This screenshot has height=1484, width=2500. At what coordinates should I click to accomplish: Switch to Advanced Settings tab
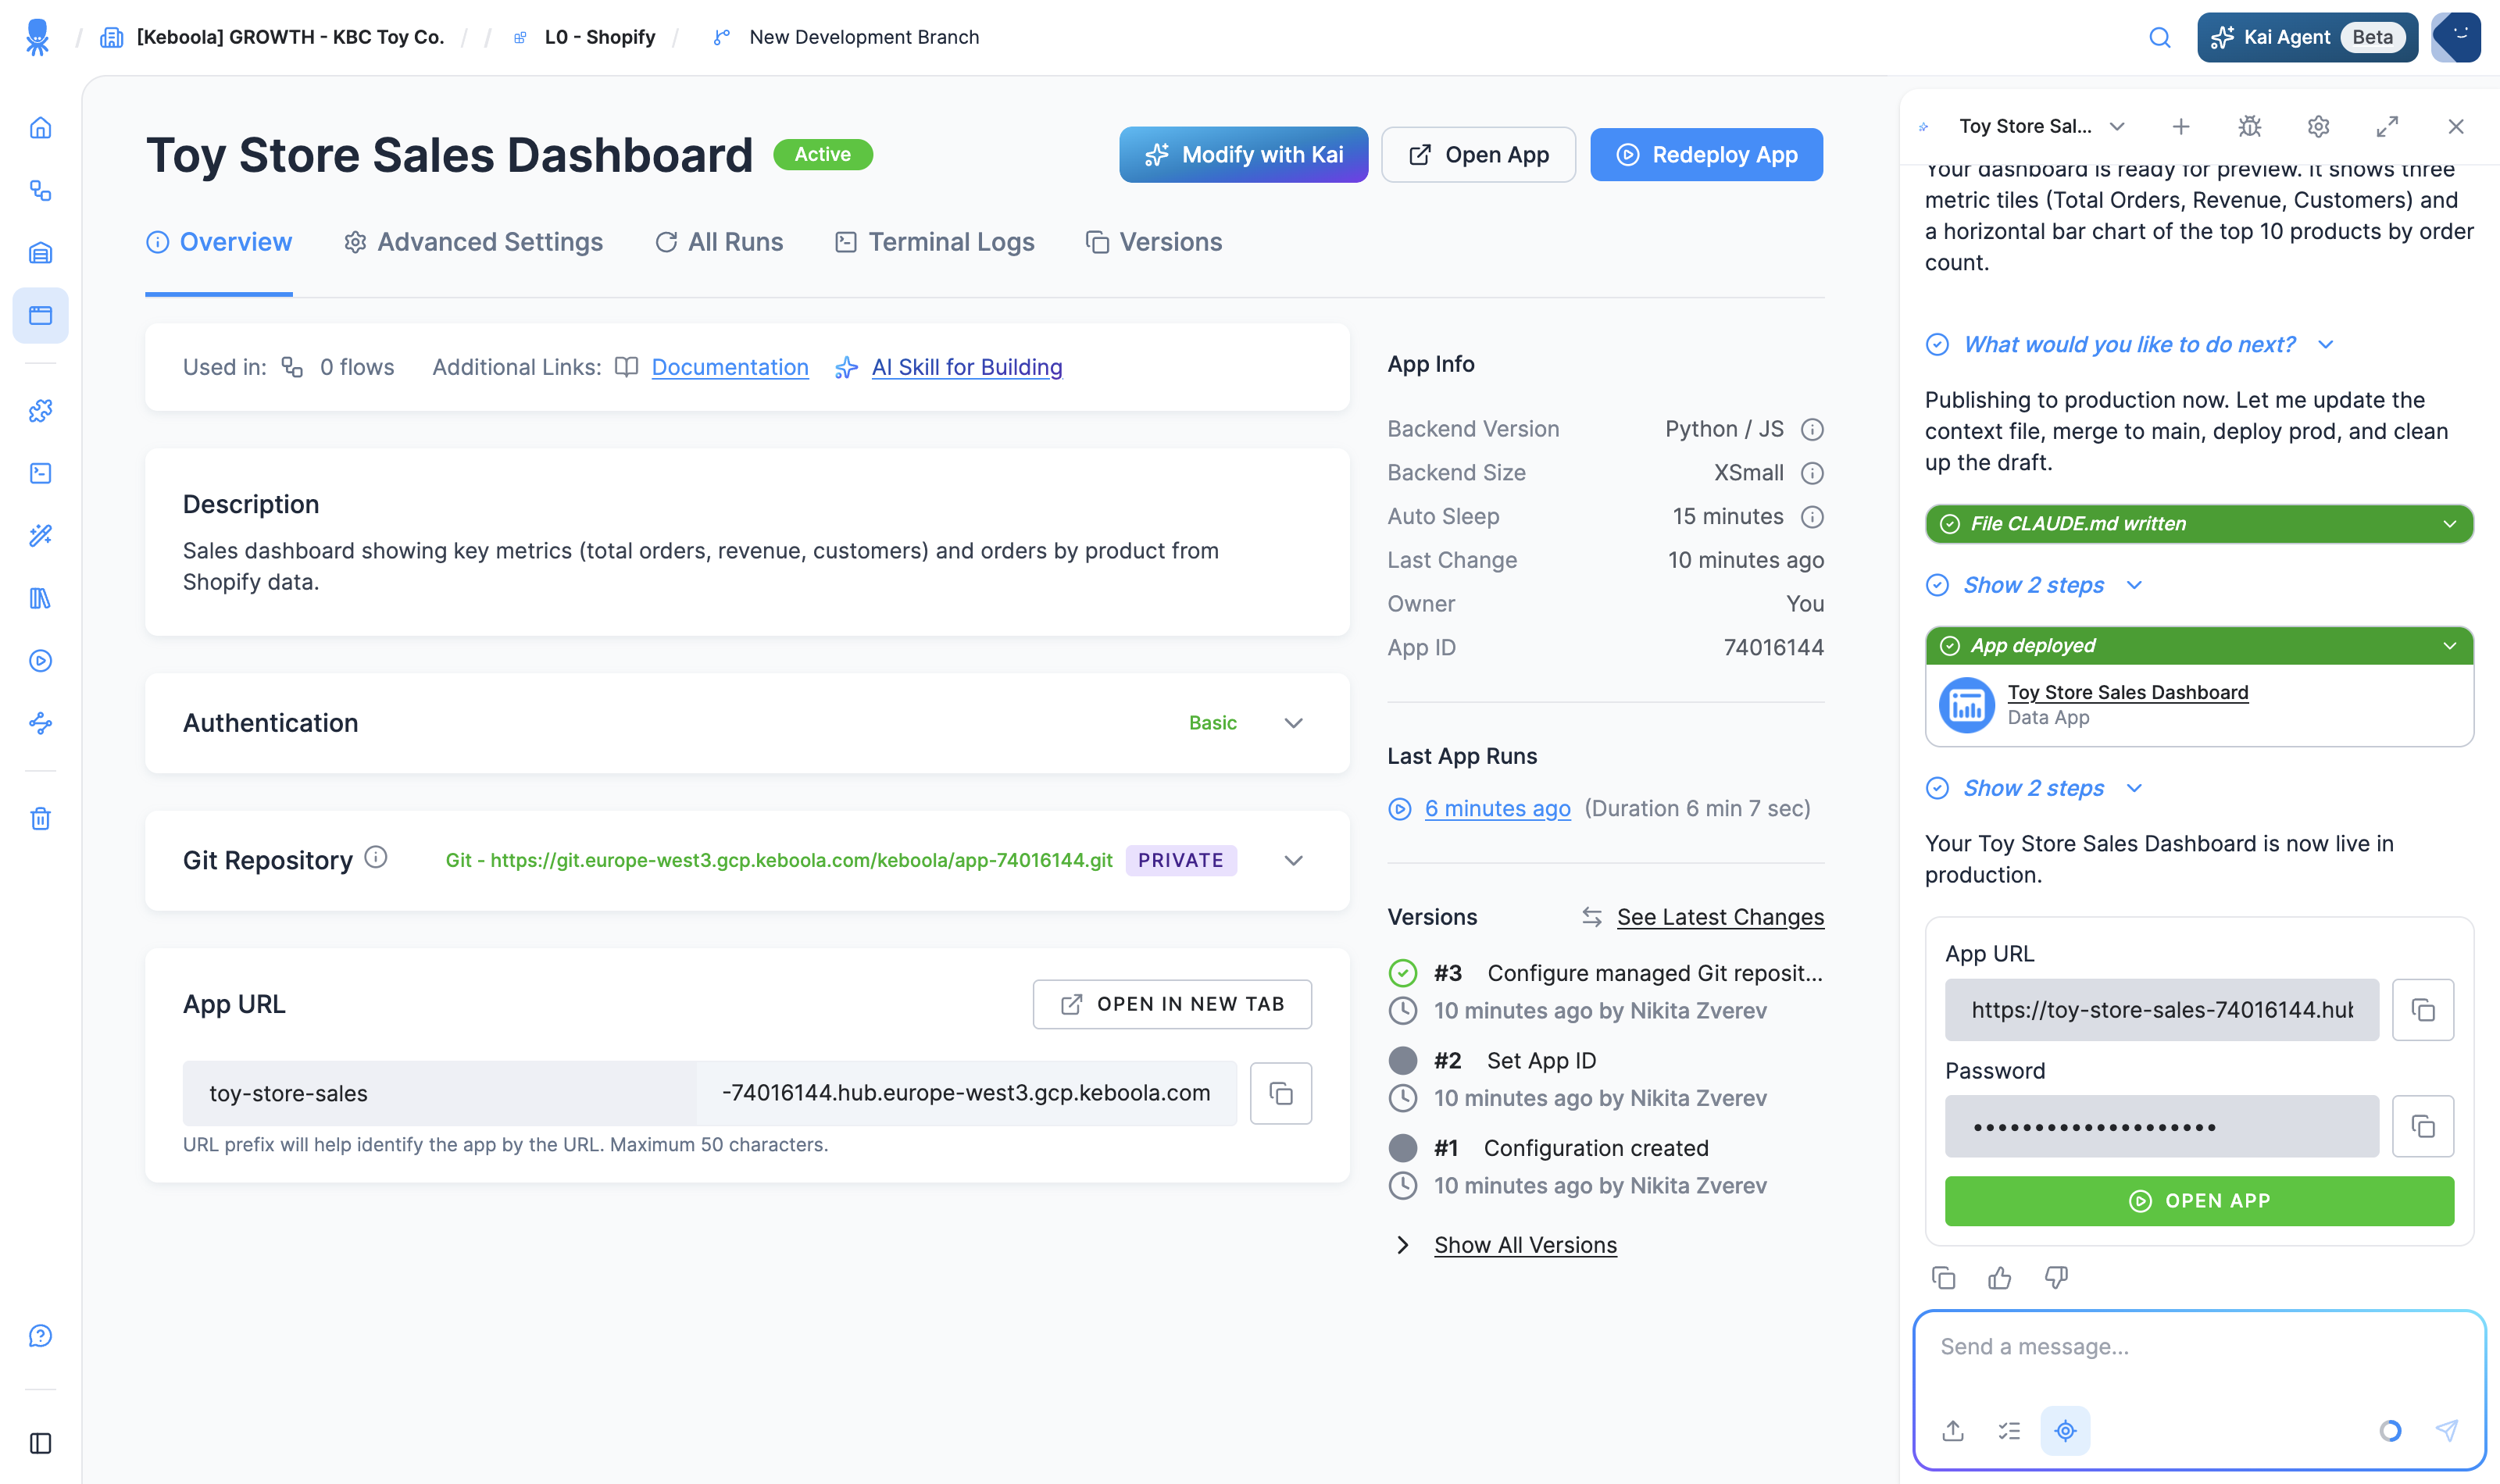pyautogui.click(x=473, y=242)
